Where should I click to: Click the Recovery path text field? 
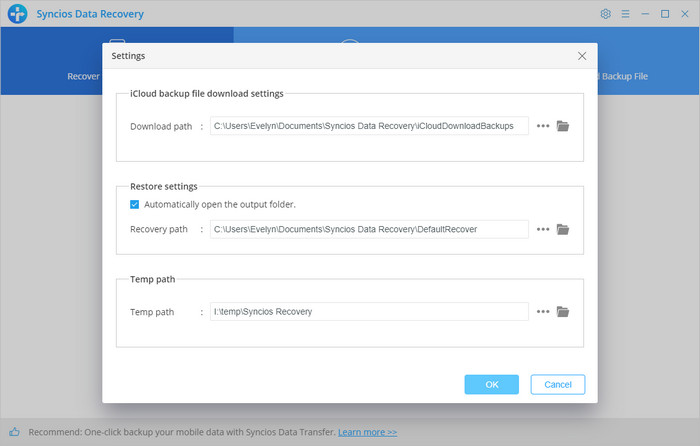pyautogui.click(x=369, y=229)
